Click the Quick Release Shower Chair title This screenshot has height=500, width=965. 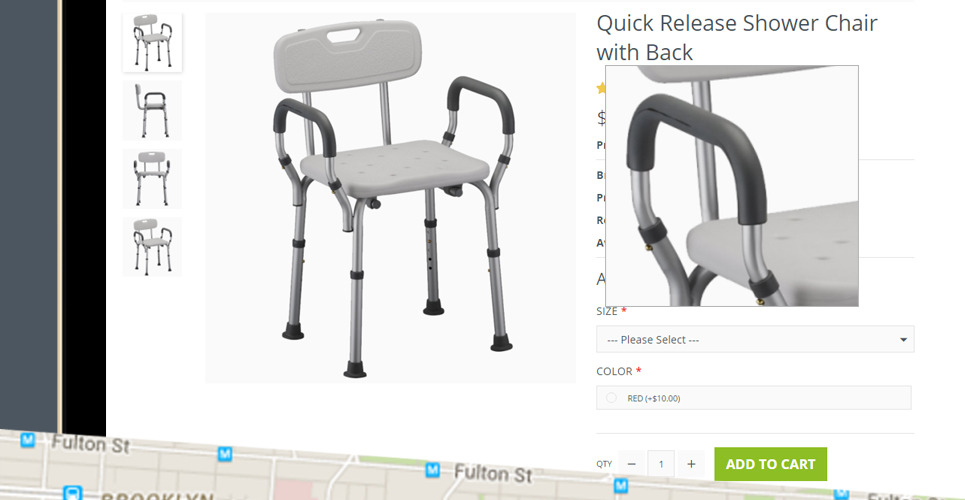737,38
